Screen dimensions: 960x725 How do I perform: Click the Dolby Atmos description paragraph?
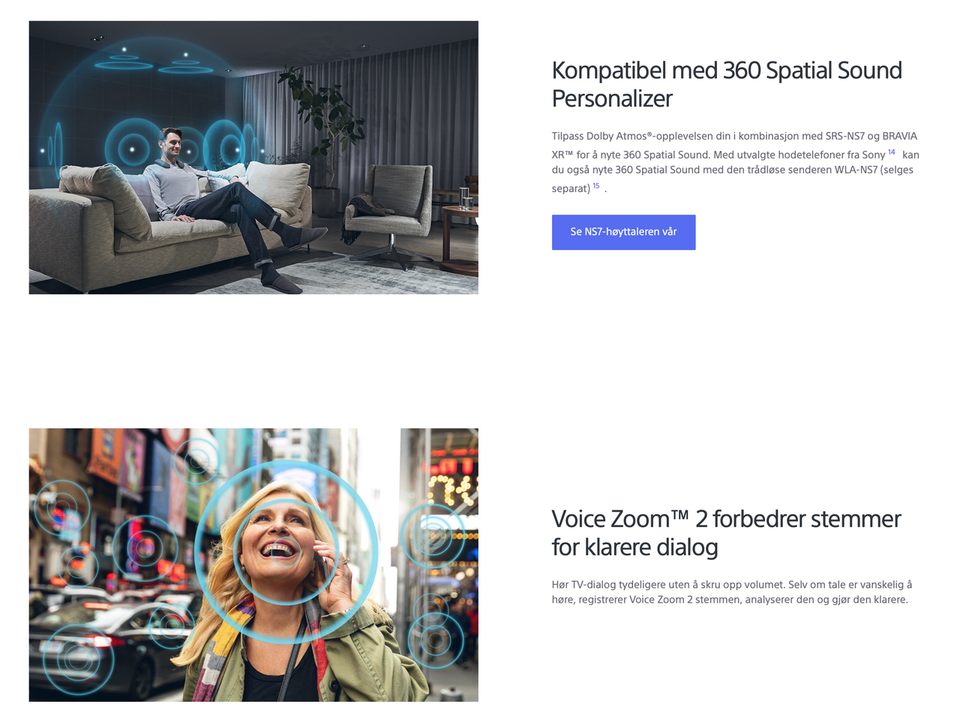click(x=735, y=162)
